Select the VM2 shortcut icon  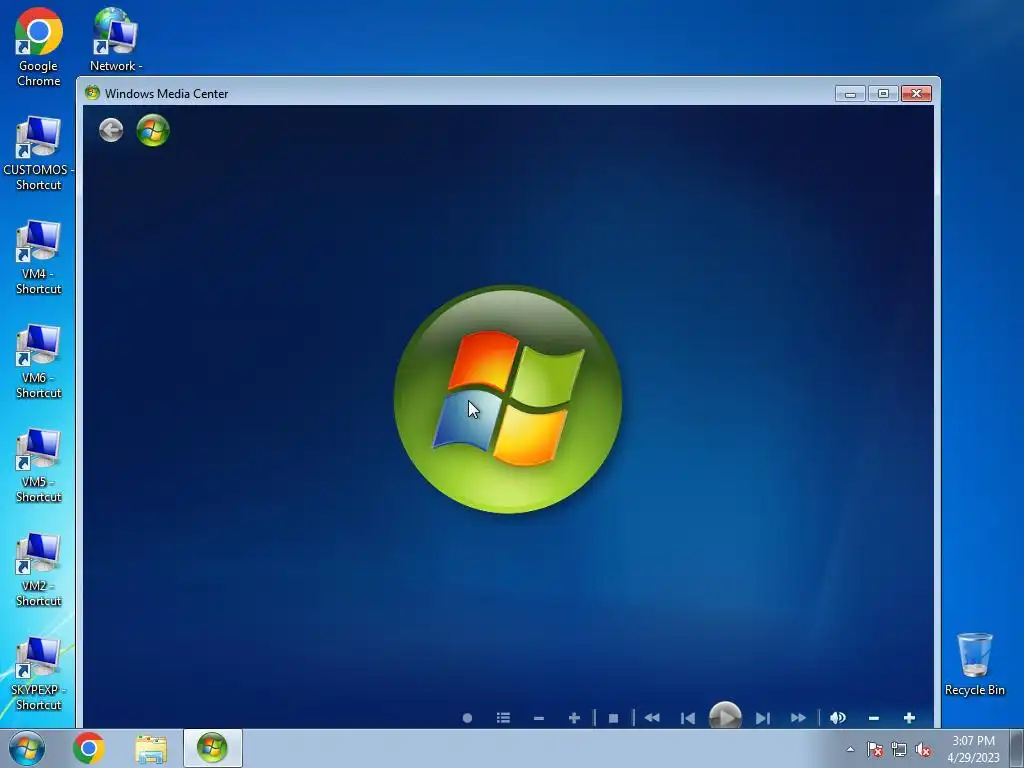tap(39, 569)
